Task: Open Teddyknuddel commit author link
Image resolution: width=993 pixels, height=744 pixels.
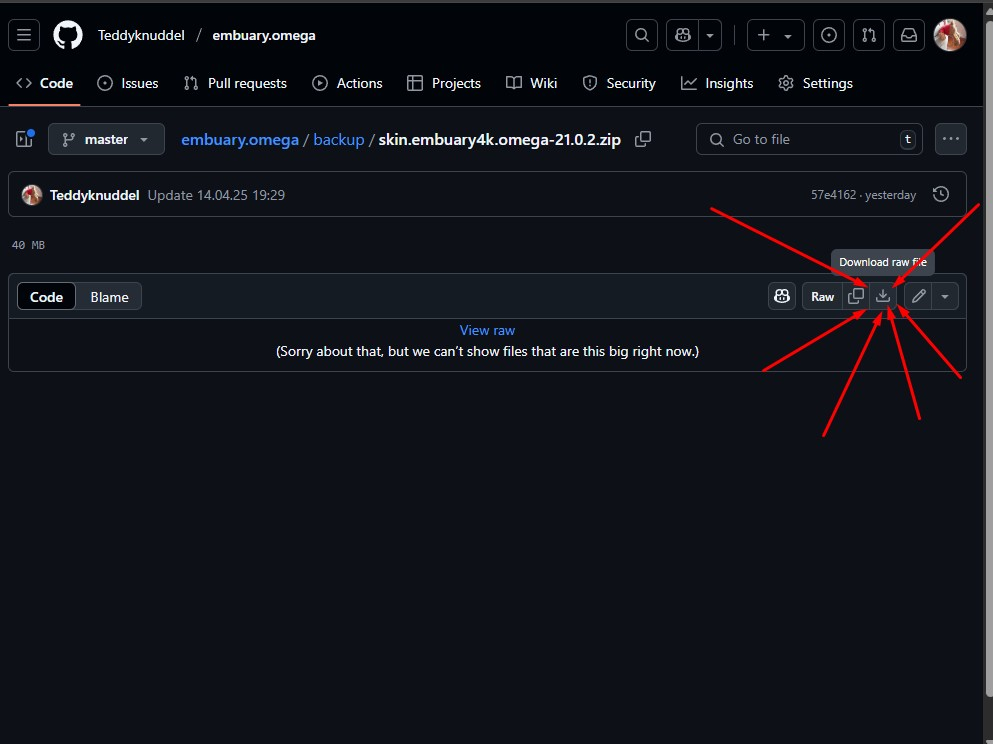Action: (x=94, y=195)
